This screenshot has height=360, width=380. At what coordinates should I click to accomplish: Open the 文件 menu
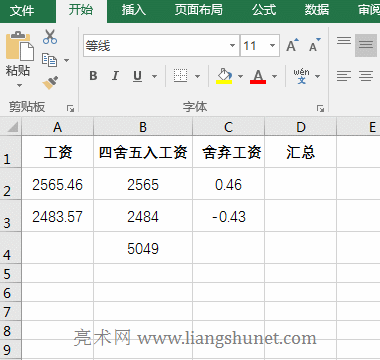pos(22,11)
